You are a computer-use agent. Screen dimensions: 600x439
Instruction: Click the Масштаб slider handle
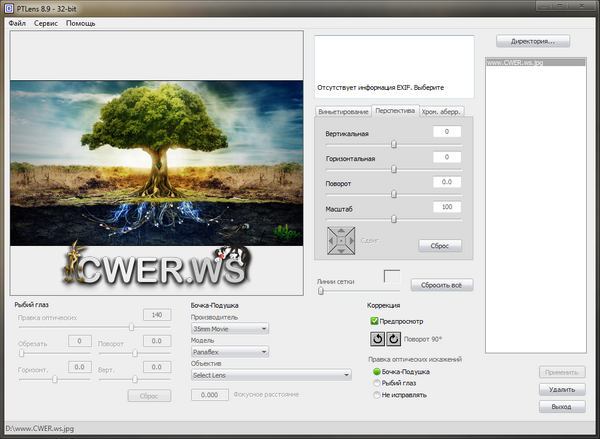[x=394, y=219]
